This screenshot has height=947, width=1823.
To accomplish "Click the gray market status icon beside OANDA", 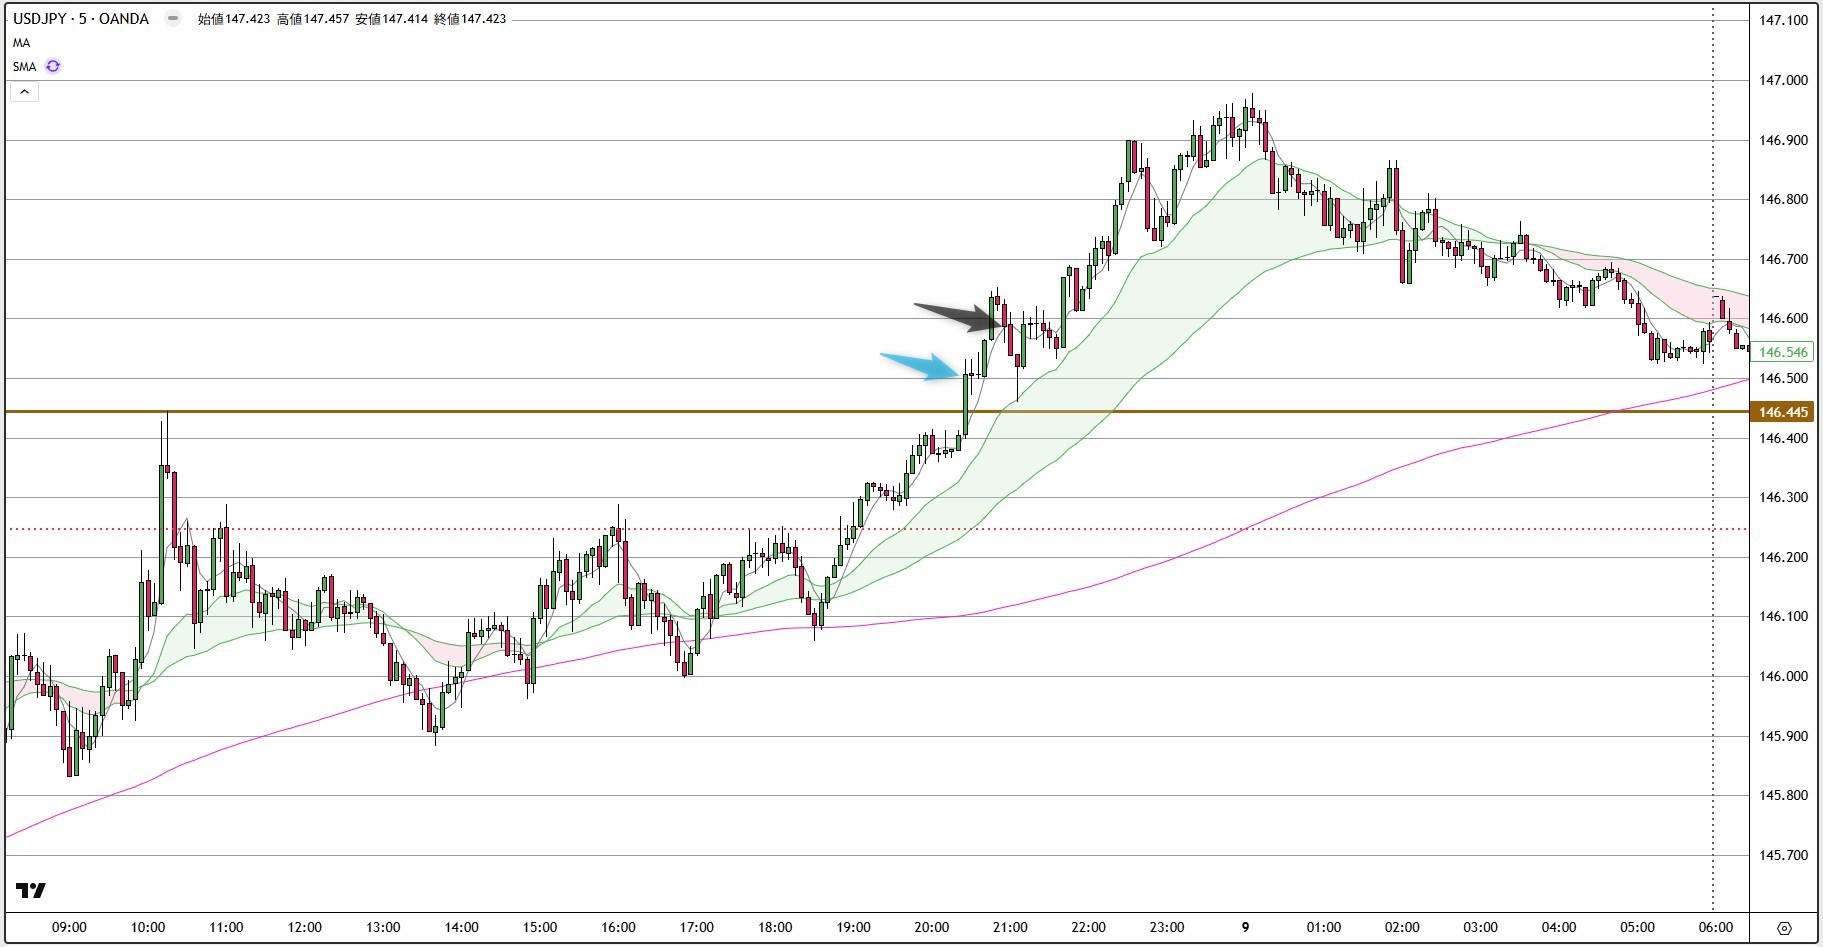I will [173, 19].
